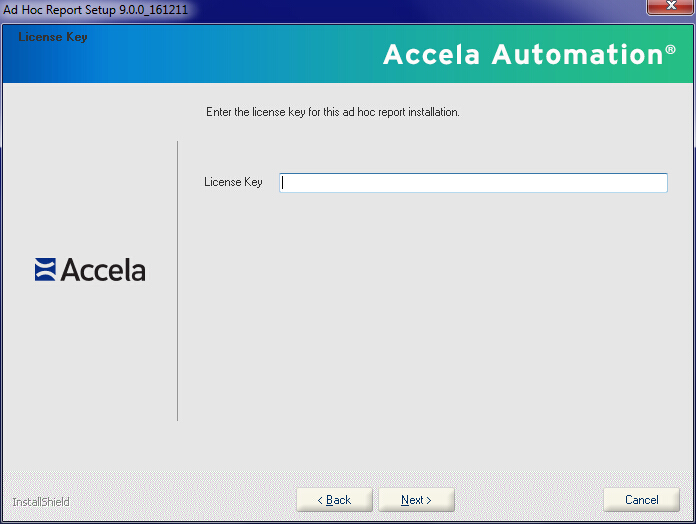Click the 'Accela Automation' banner title
This screenshot has width=696, height=524.
[521, 54]
